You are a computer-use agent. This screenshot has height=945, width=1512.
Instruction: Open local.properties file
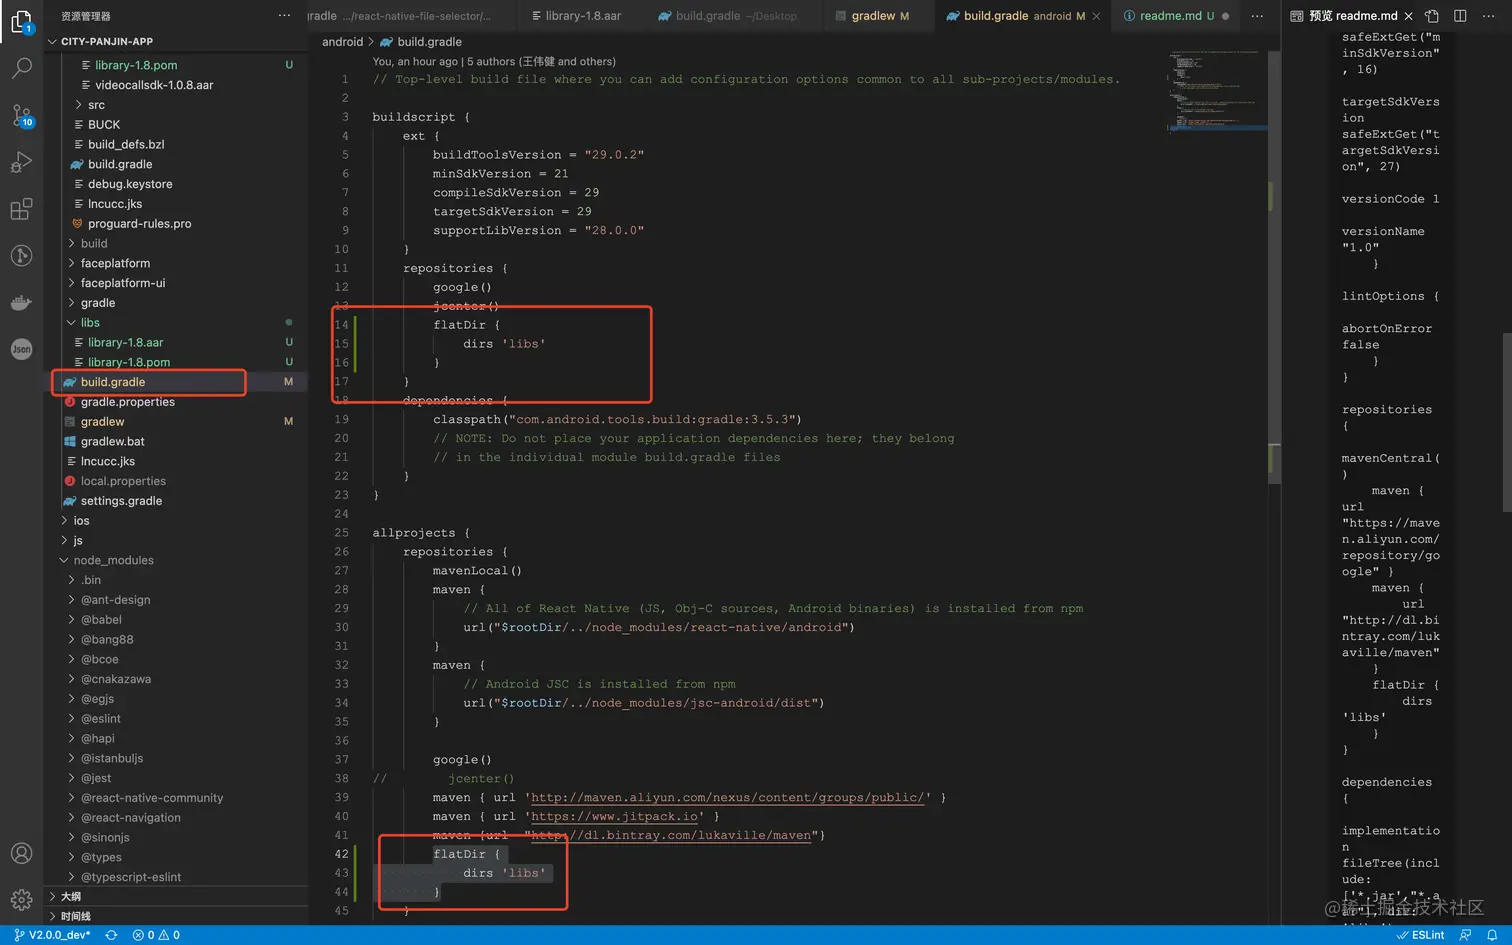123,481
